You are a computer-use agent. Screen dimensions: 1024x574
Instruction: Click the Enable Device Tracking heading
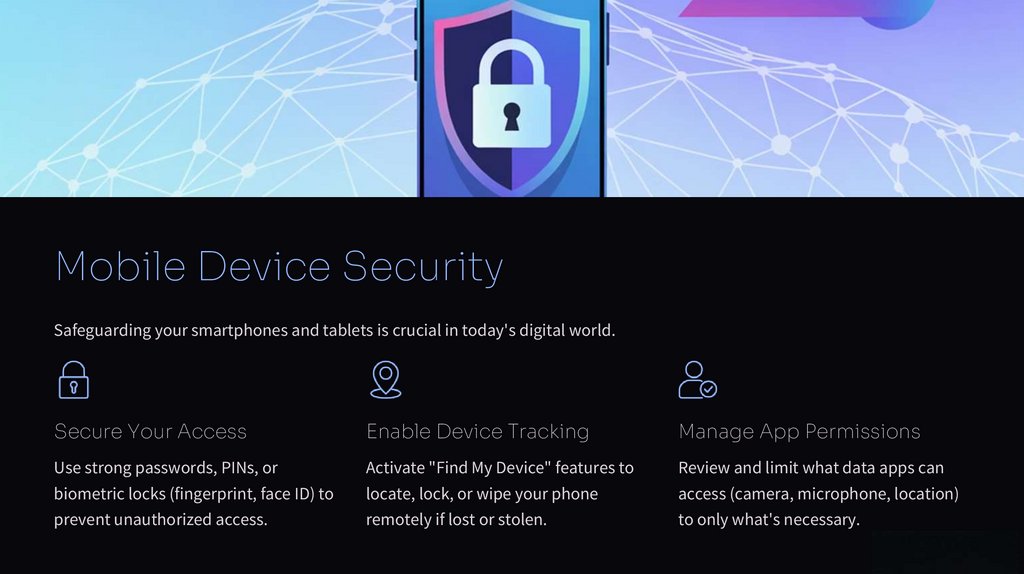click(477, 432)
